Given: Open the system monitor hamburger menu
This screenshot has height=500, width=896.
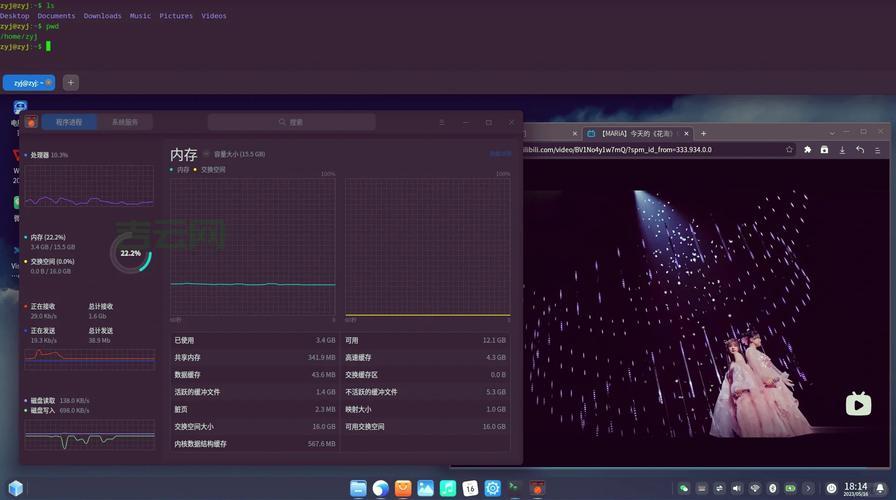Looking at the screenshot, I should click(x=442, y=122).
